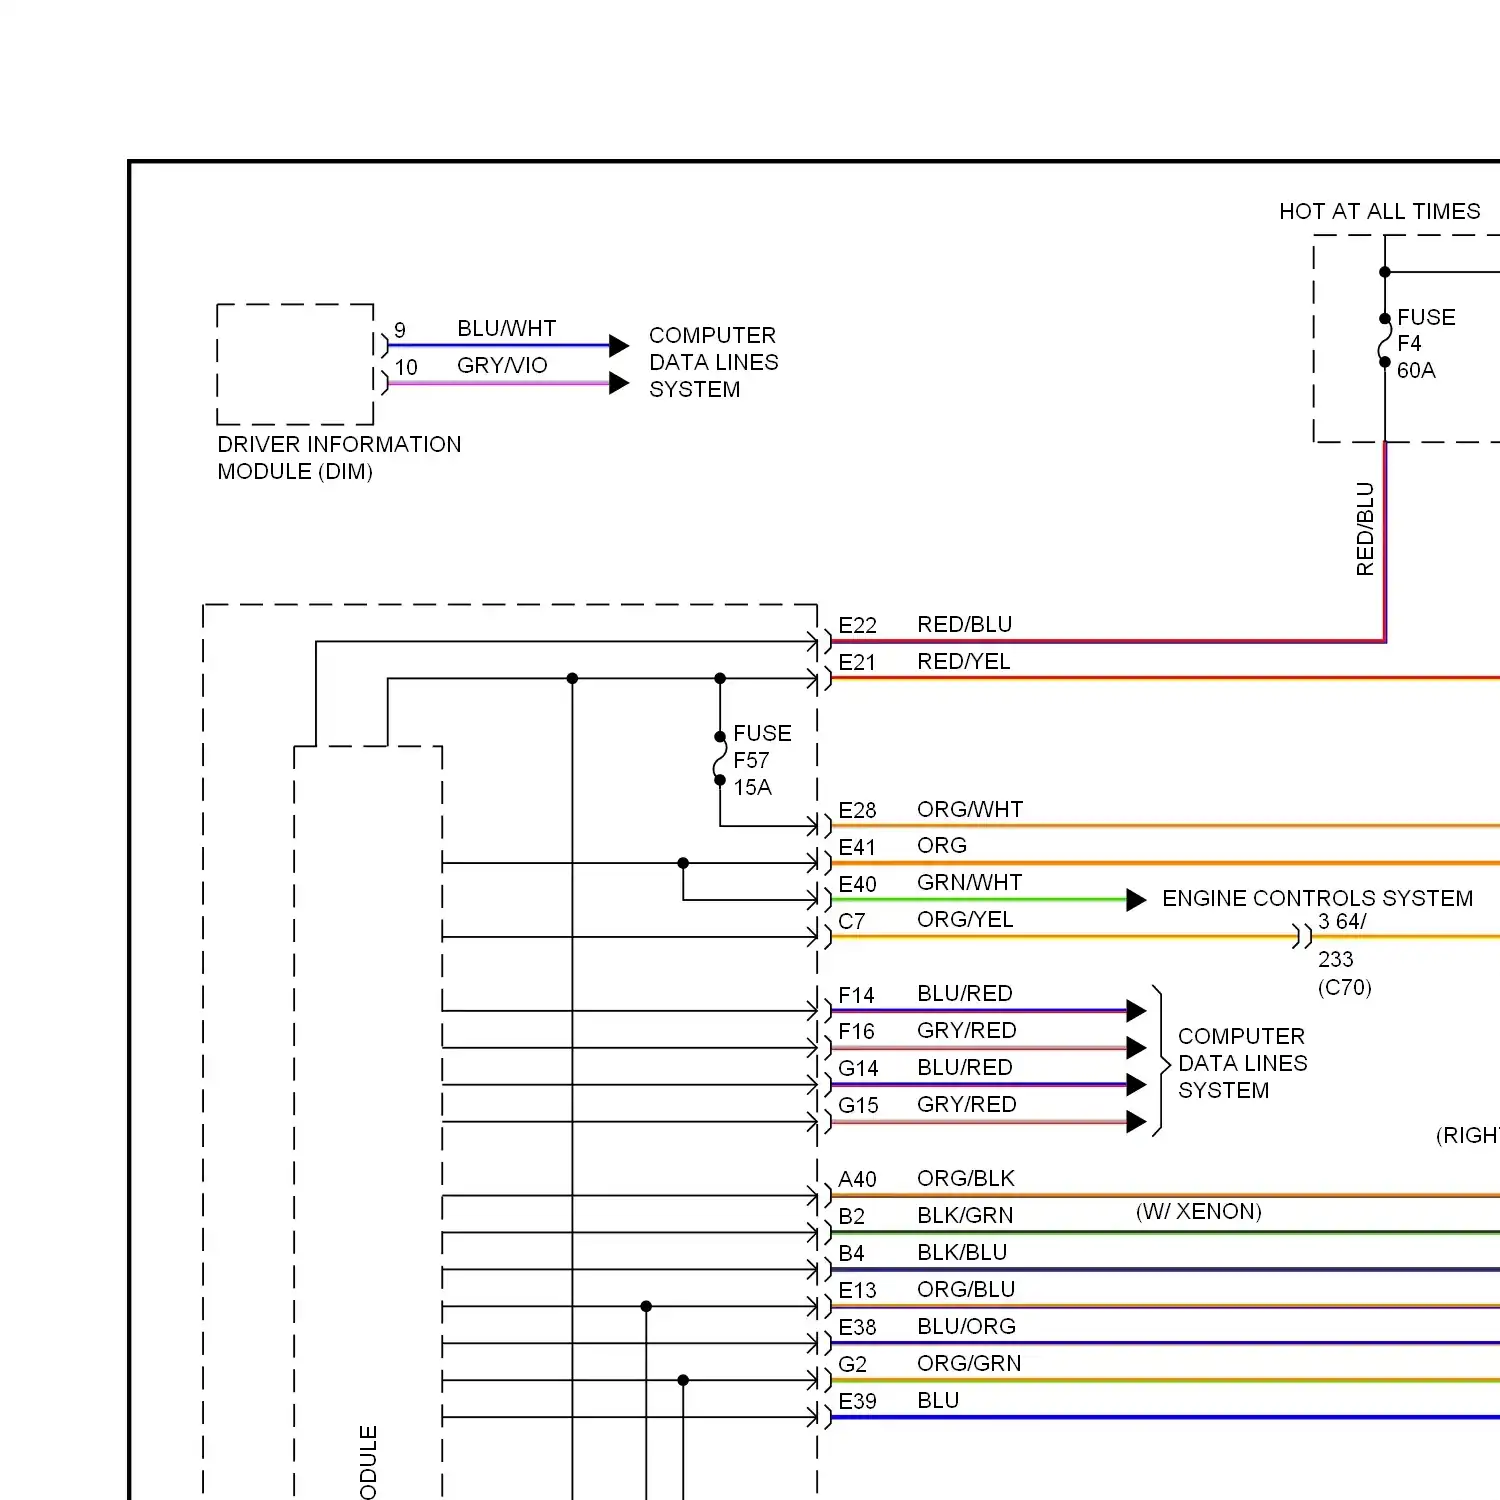The width and height of the screenshot is (1500, 1500).
Task: Select pin label F16
Action: [856, 1031]
